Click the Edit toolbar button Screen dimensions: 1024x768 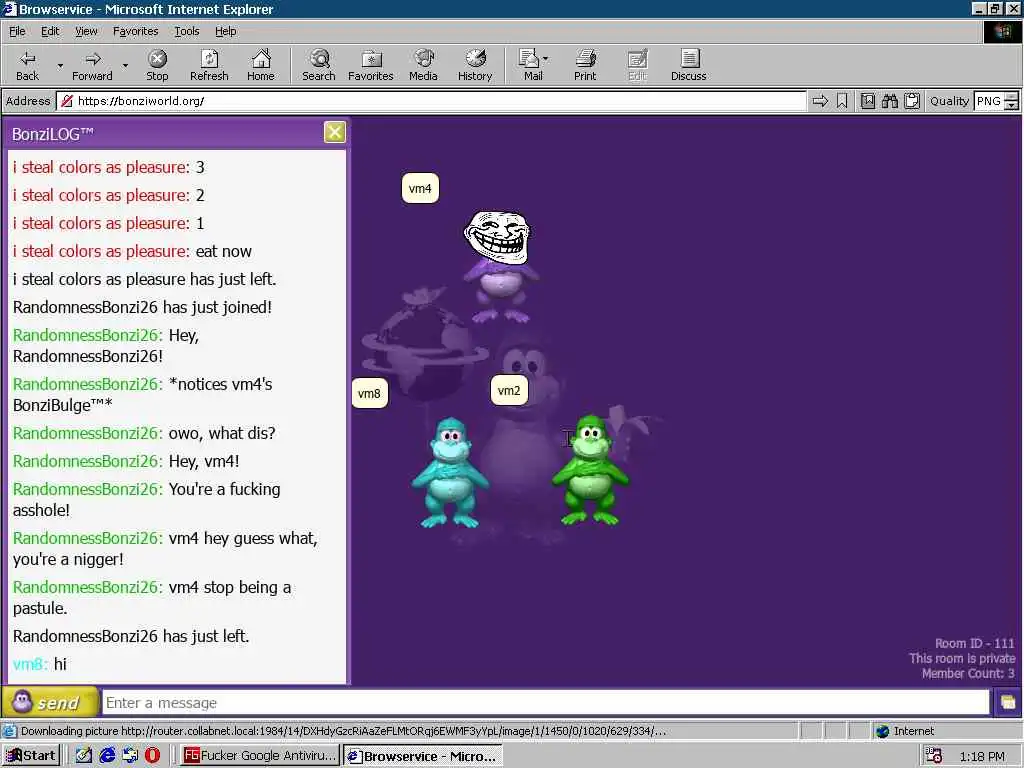[637, 65]
